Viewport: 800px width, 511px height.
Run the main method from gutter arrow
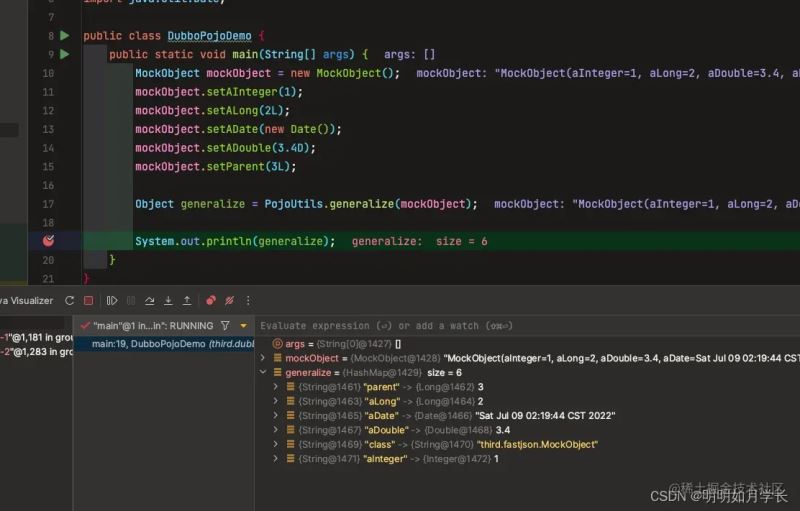click(x=65, y=54)
